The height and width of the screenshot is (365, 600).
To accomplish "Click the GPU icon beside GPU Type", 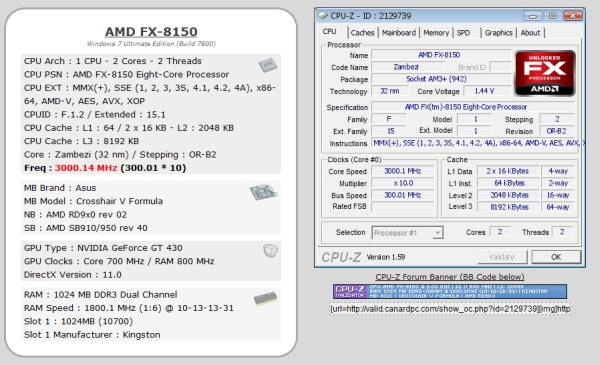I will (x=270, y=251).
